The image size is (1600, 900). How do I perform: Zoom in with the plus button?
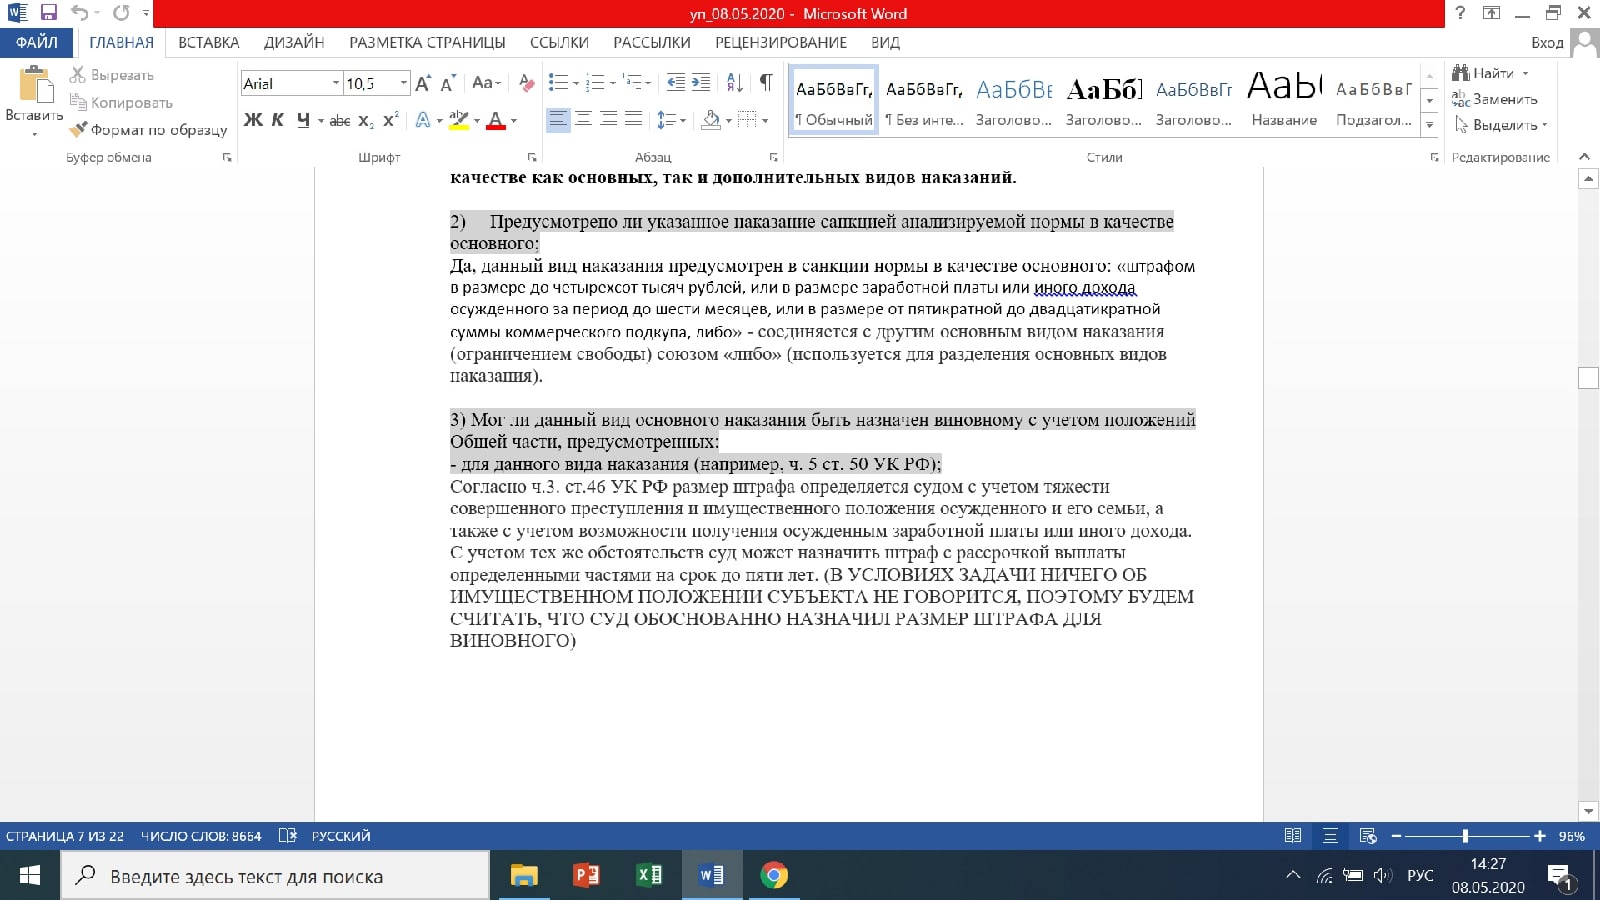(1540, 836)
